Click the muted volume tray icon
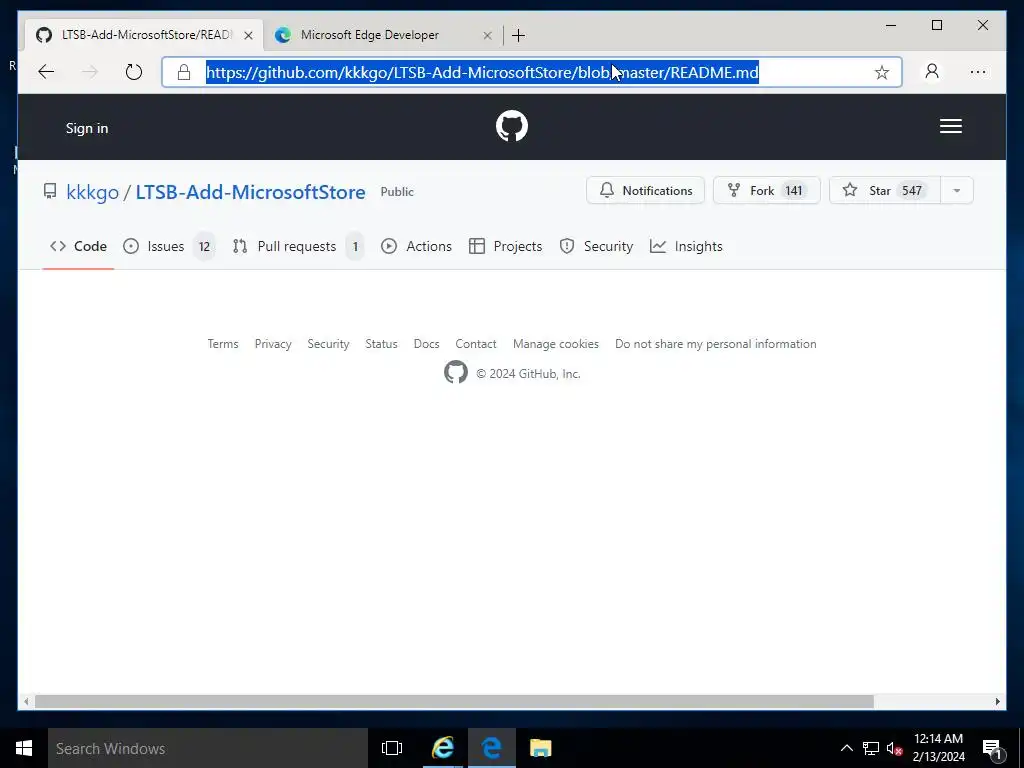1024x768 pixels. 894,748
